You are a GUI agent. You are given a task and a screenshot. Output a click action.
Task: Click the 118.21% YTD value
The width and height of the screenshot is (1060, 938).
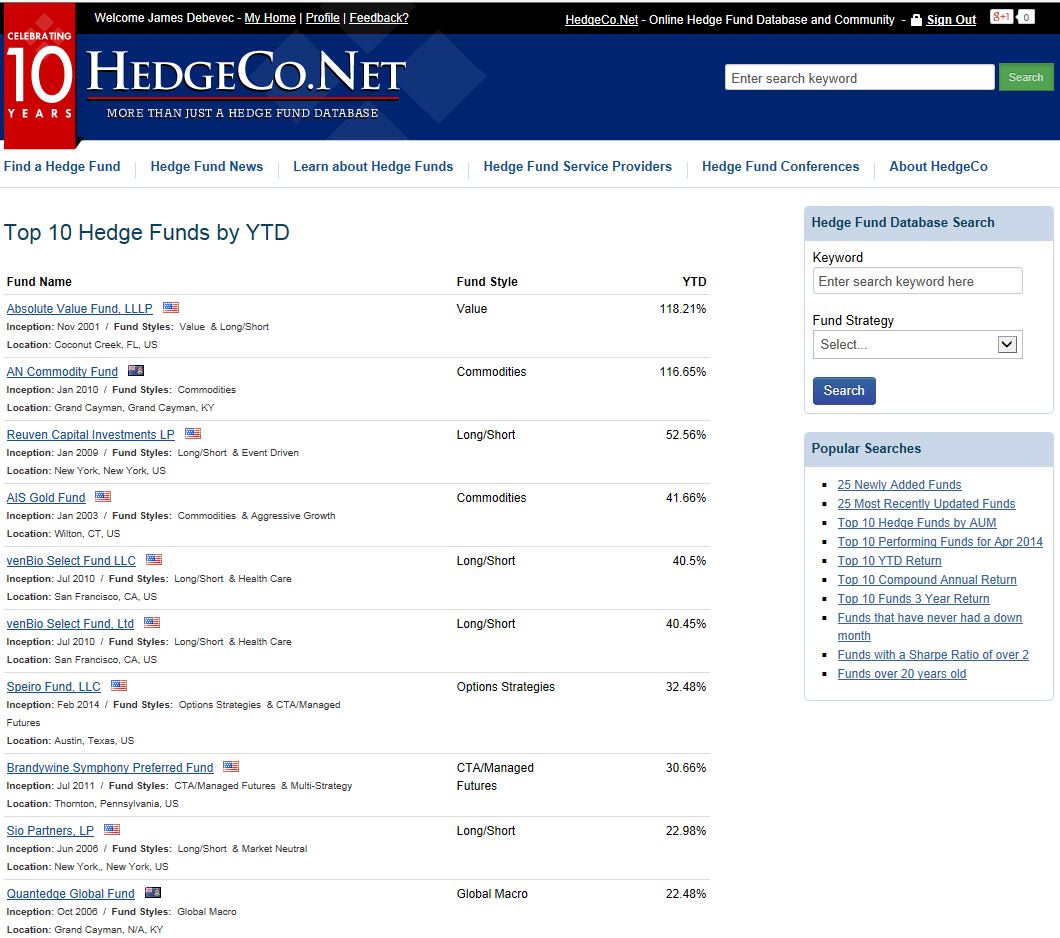[x=683, y=309]
